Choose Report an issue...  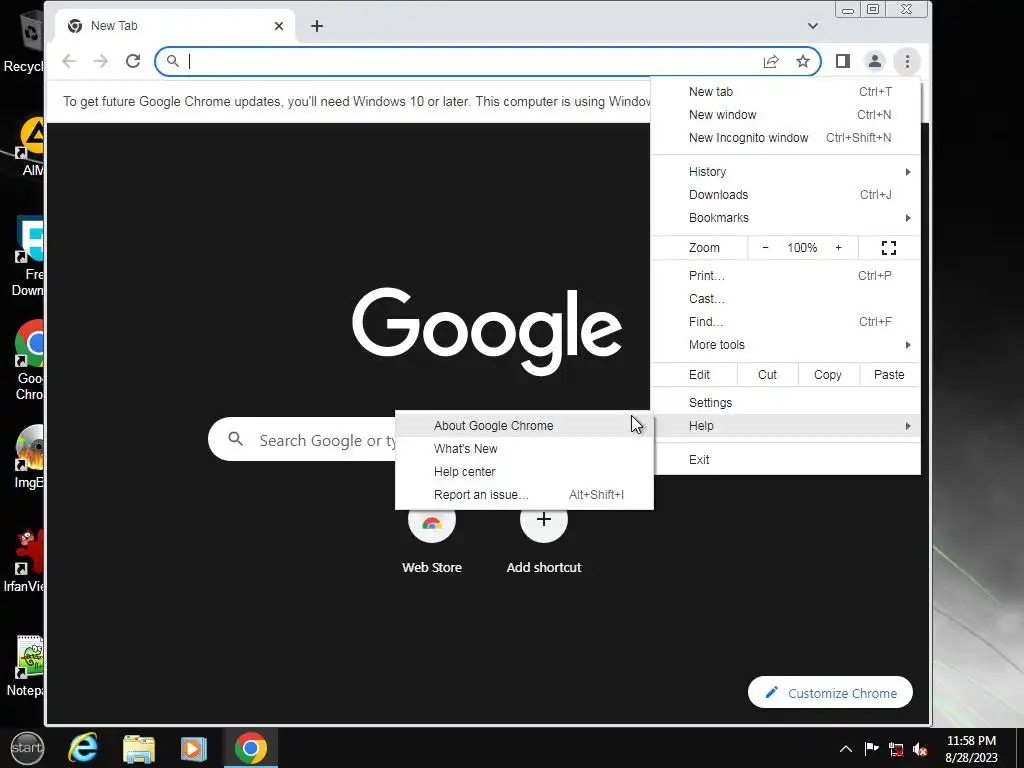[x=524, y=494]
